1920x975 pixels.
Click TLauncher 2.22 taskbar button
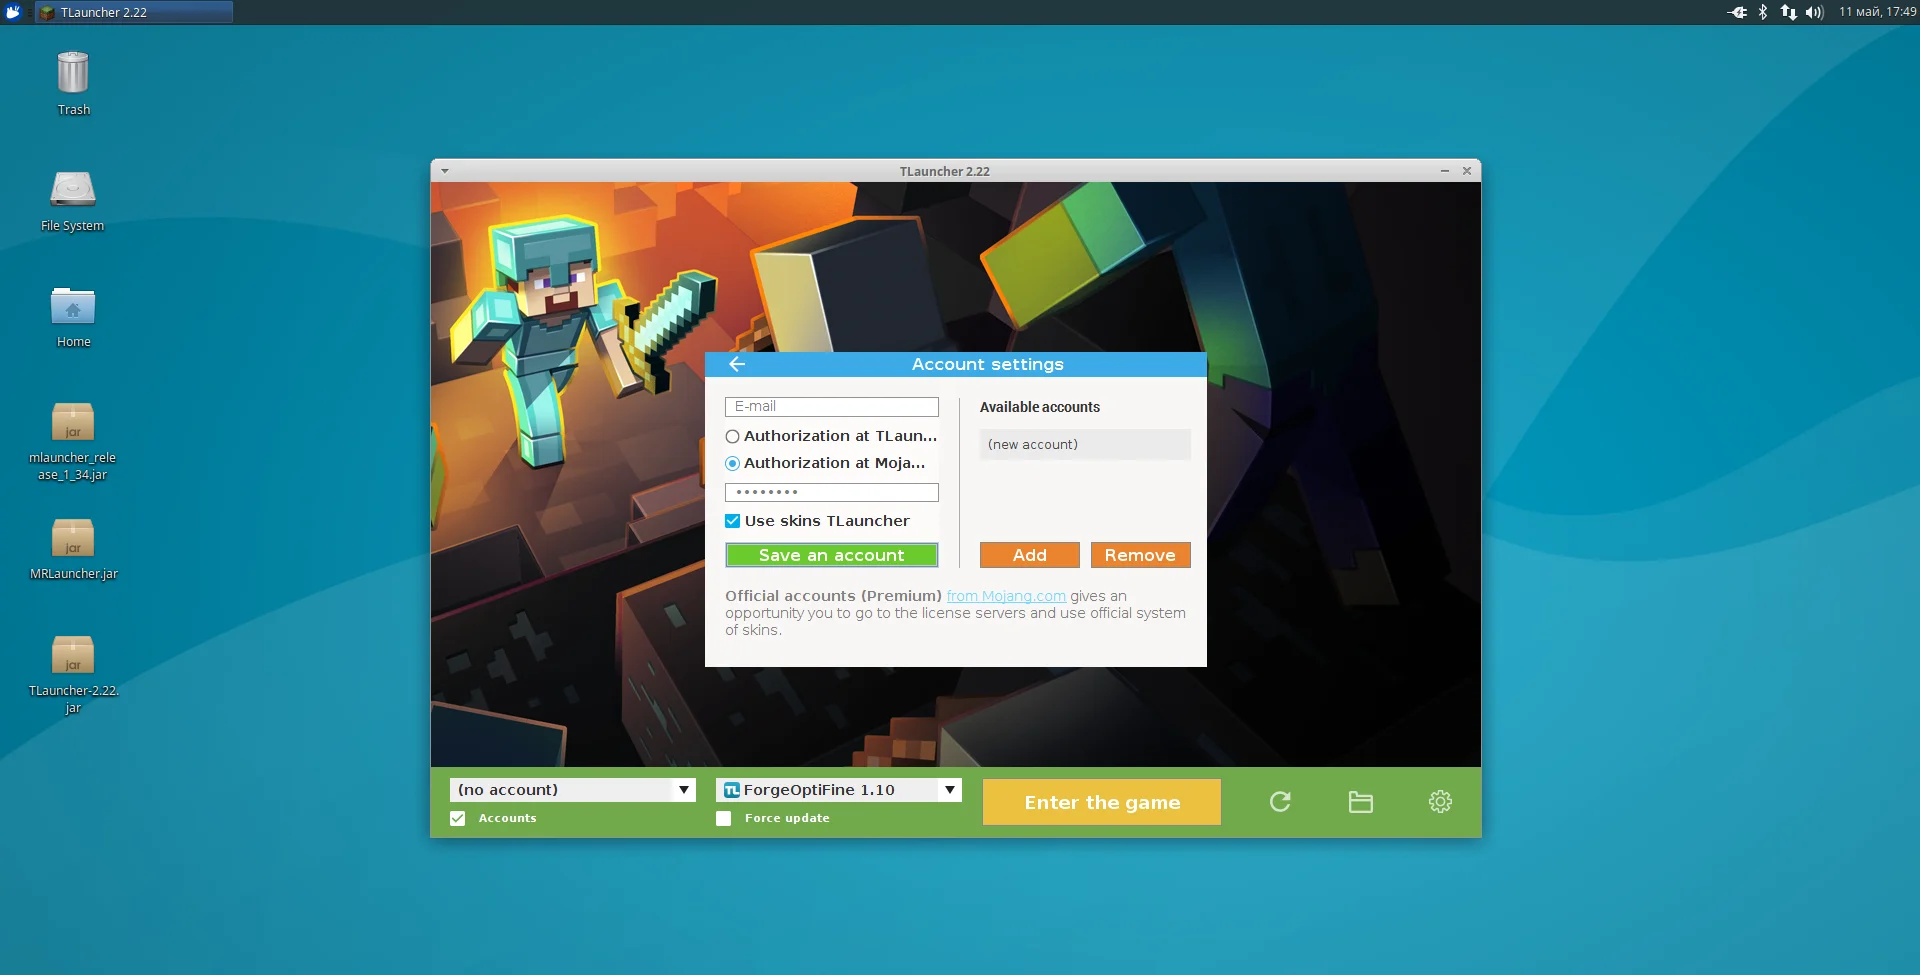pos(134,12)
